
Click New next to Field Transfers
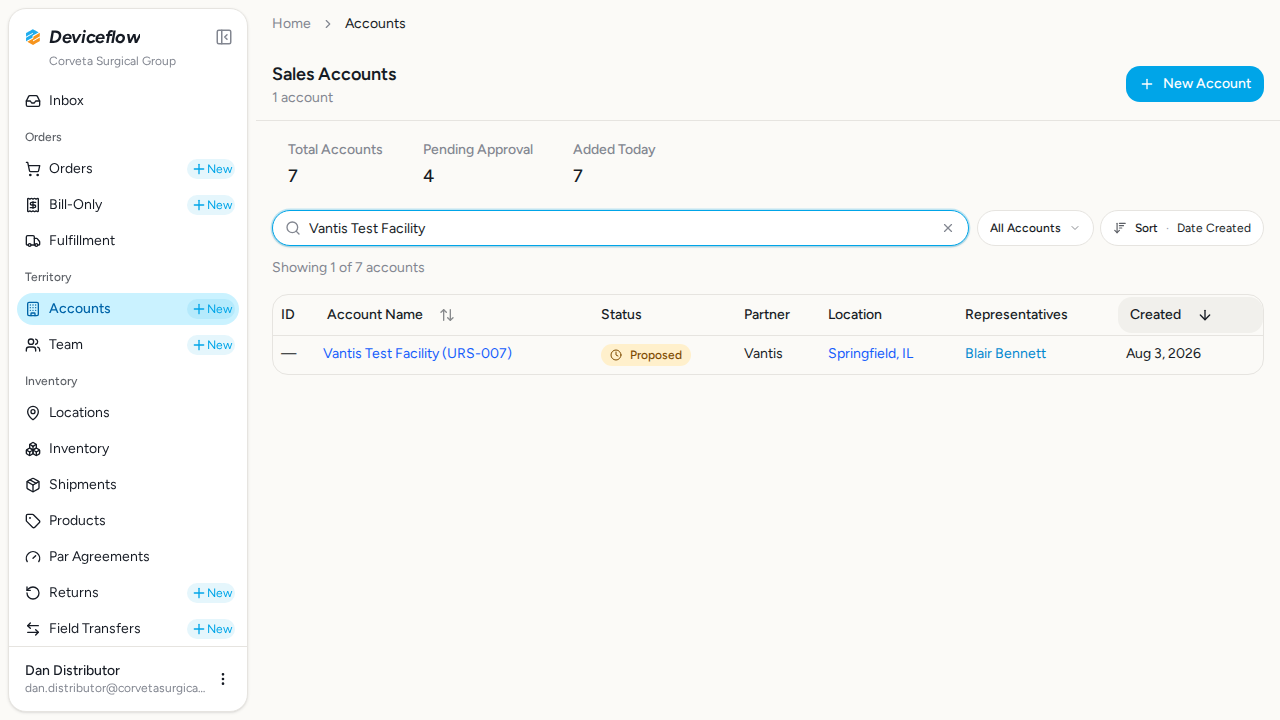point(212,629)
